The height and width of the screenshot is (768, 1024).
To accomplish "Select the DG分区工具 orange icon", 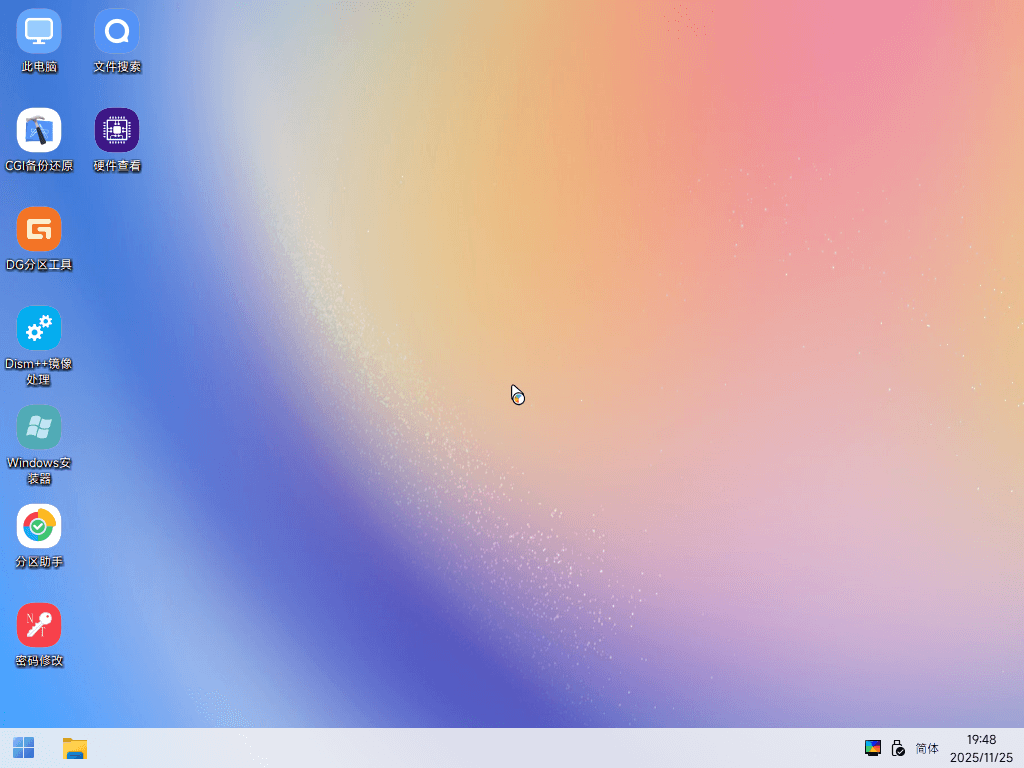I will coord(39,229).
